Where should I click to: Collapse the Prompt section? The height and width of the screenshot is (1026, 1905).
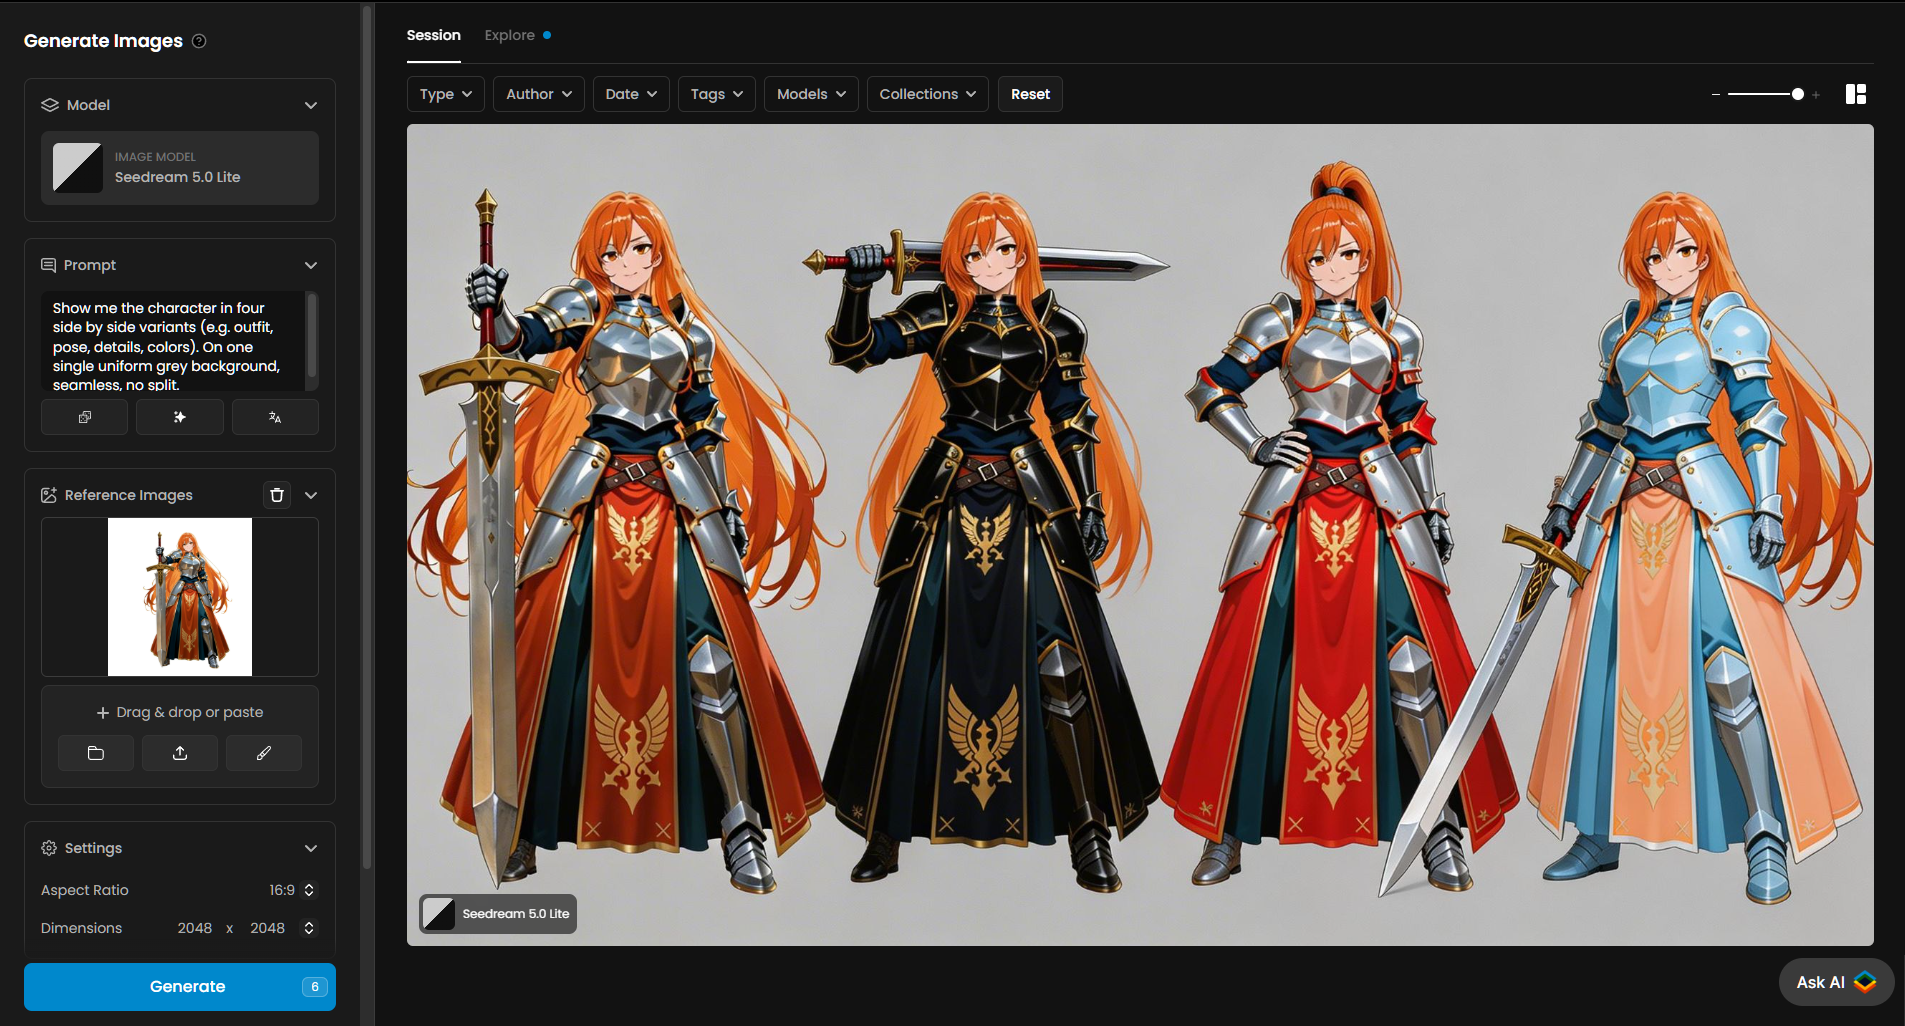(311, 265)
